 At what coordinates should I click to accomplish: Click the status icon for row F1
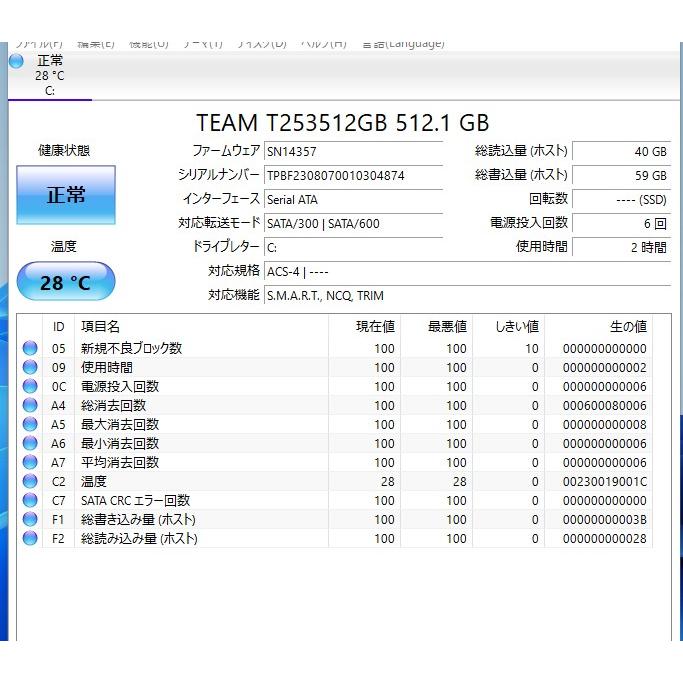[30, 519]
